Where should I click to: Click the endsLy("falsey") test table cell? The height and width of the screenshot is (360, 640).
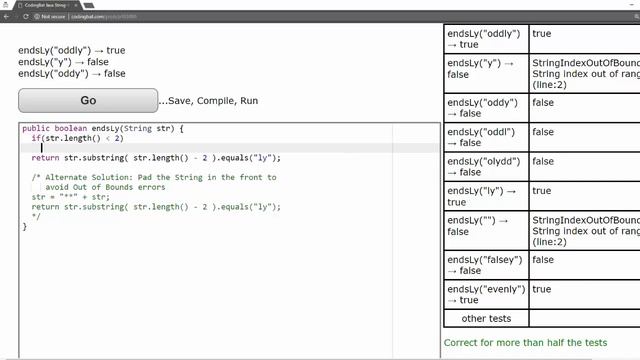(486, 265)
